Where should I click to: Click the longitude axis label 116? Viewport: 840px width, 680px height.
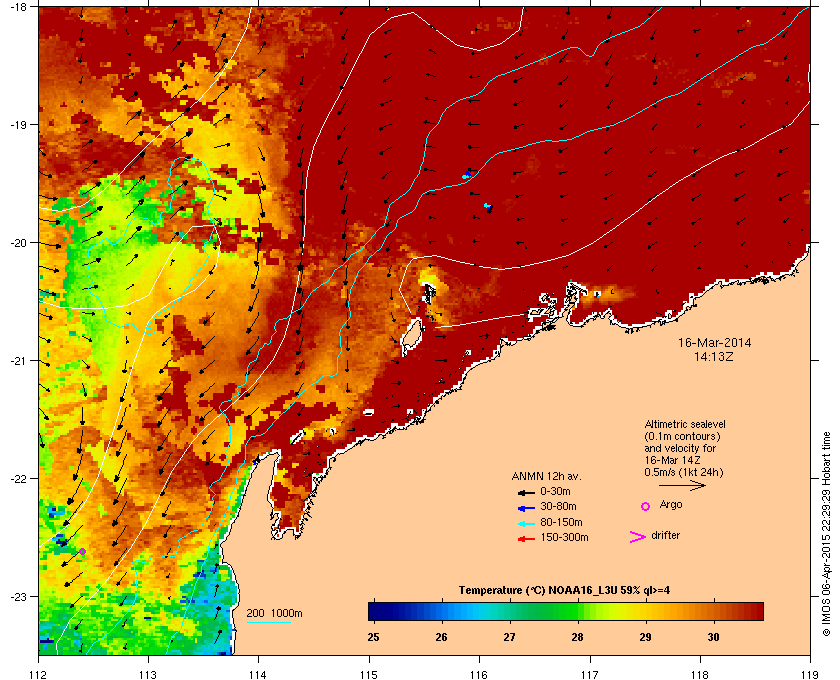click(x=479, y=675)
